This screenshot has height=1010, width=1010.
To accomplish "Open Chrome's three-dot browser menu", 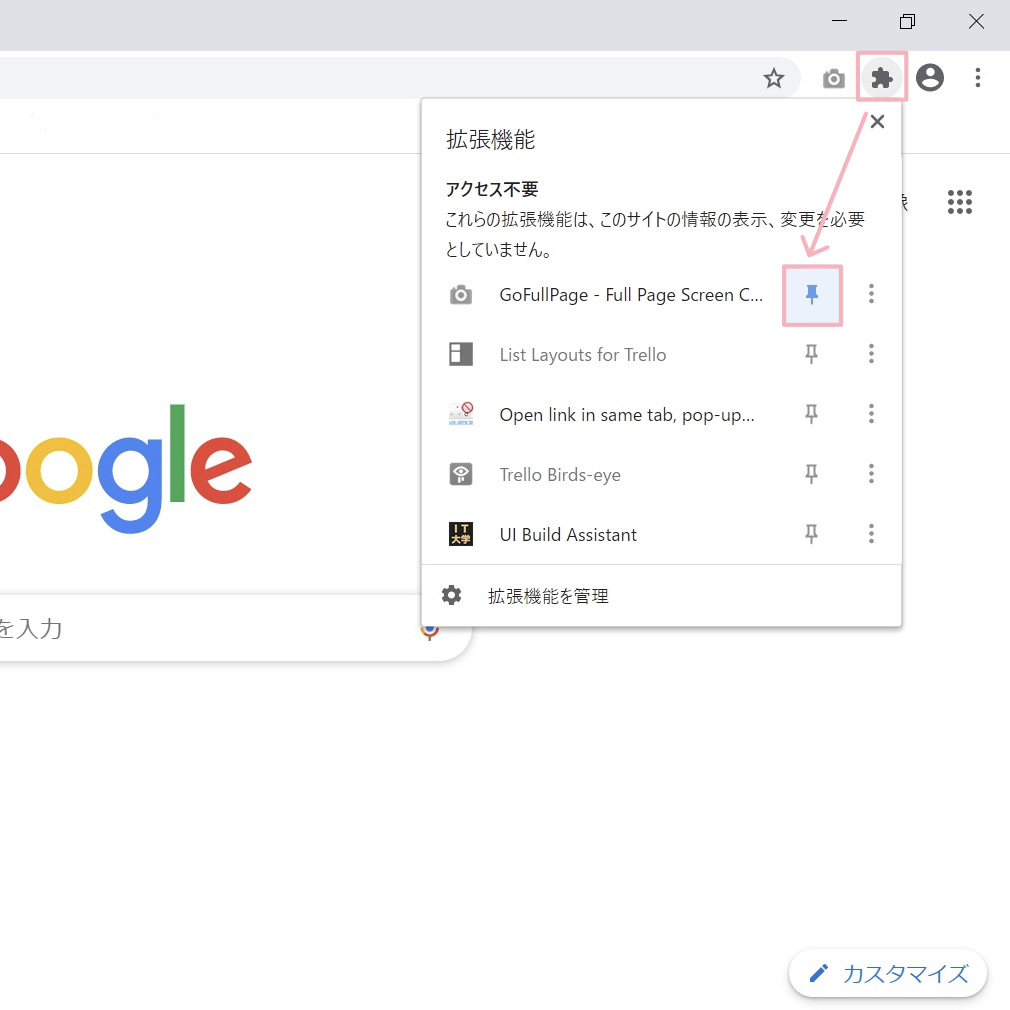I will 977,77.
